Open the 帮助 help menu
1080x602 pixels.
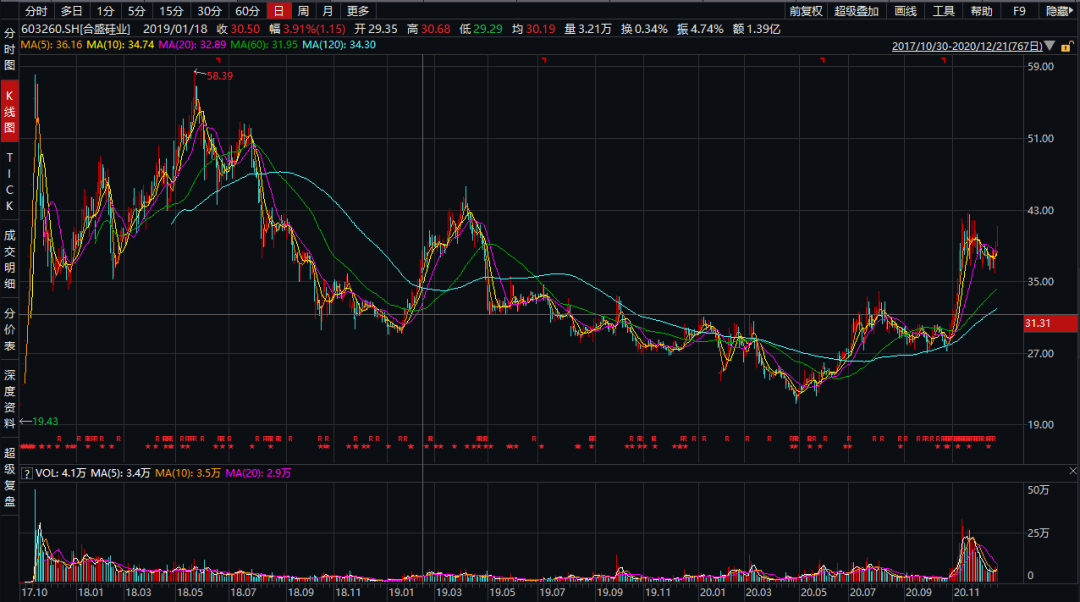coord(982,11)
